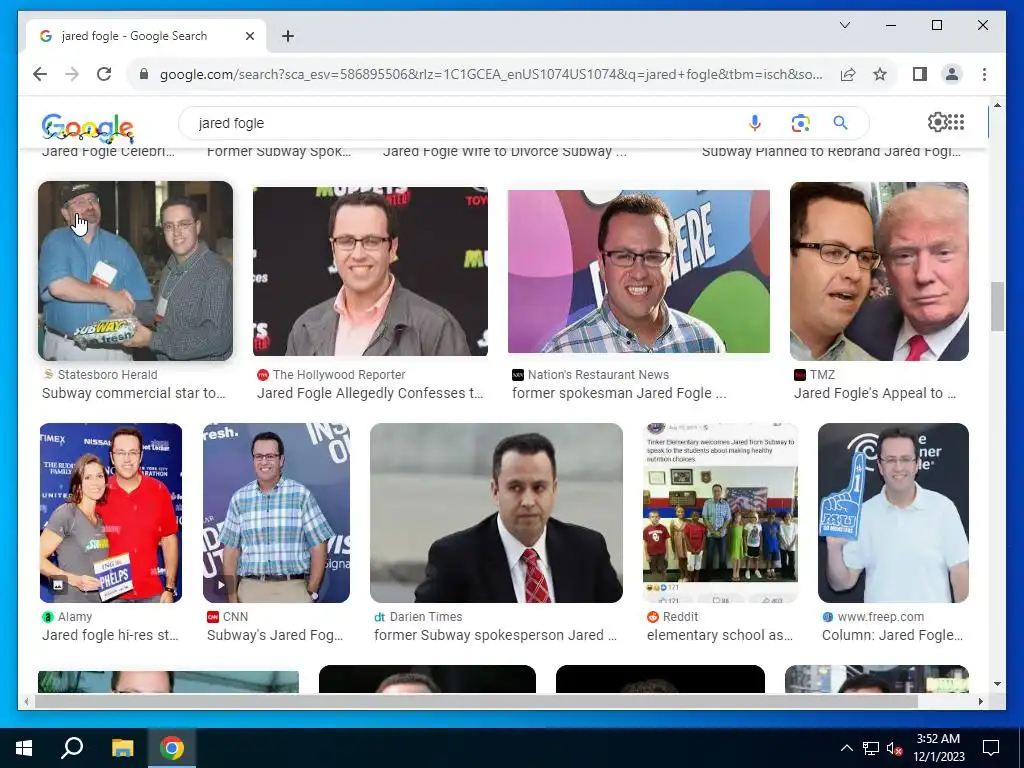
Task: Click the jared fogle search input box
Action: tap(470, 123)
